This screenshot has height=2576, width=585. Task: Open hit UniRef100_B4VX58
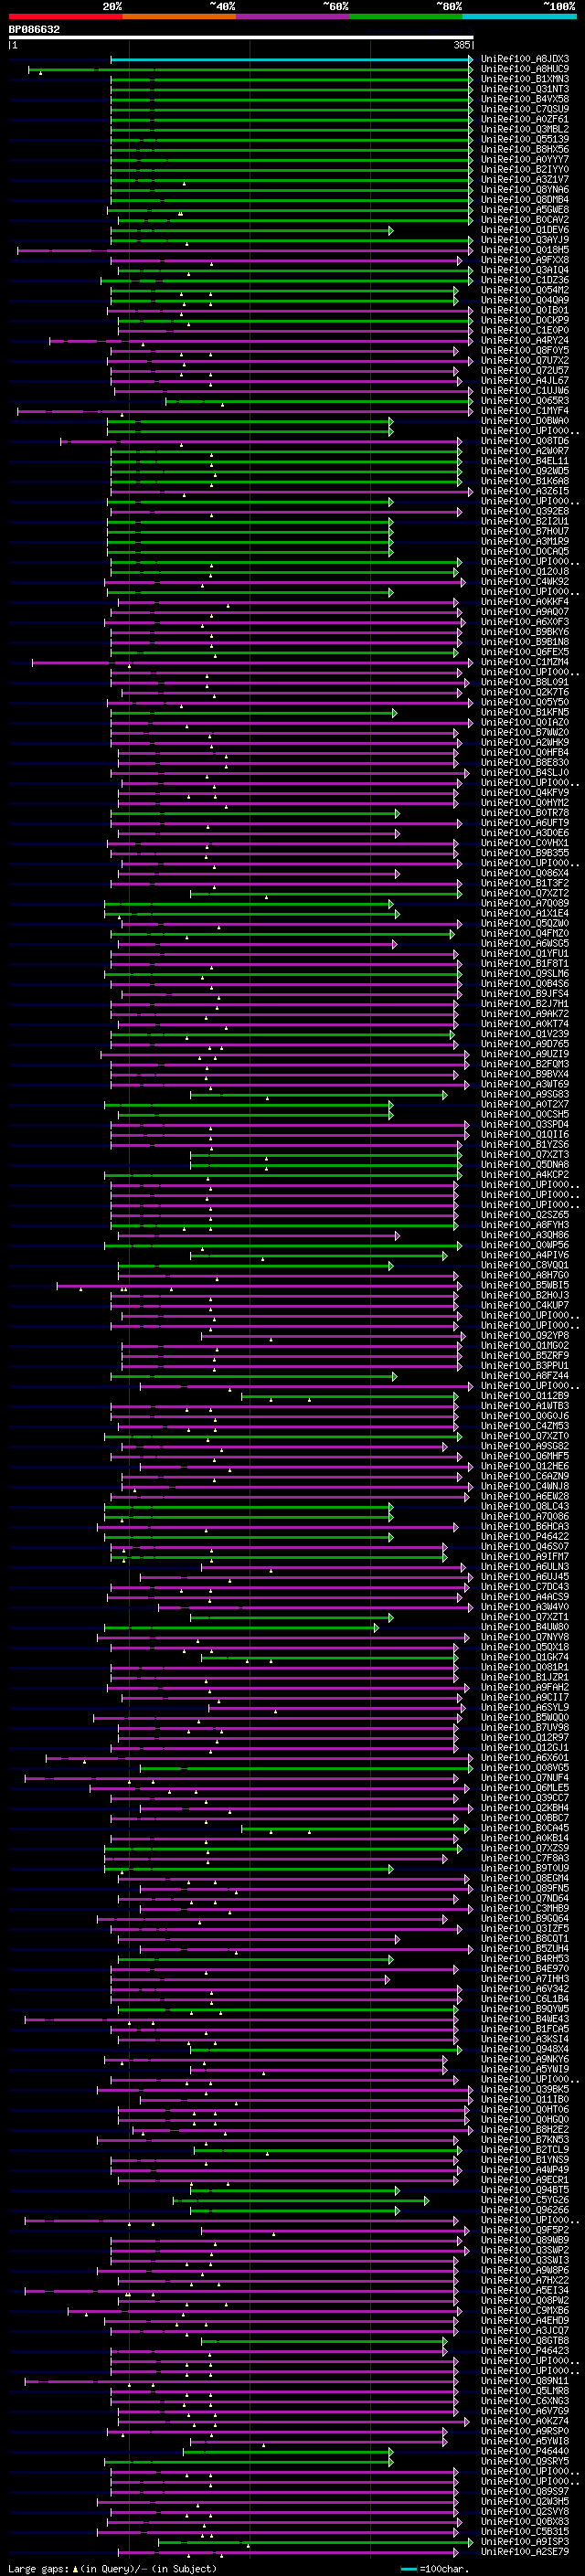coord(525,99)
